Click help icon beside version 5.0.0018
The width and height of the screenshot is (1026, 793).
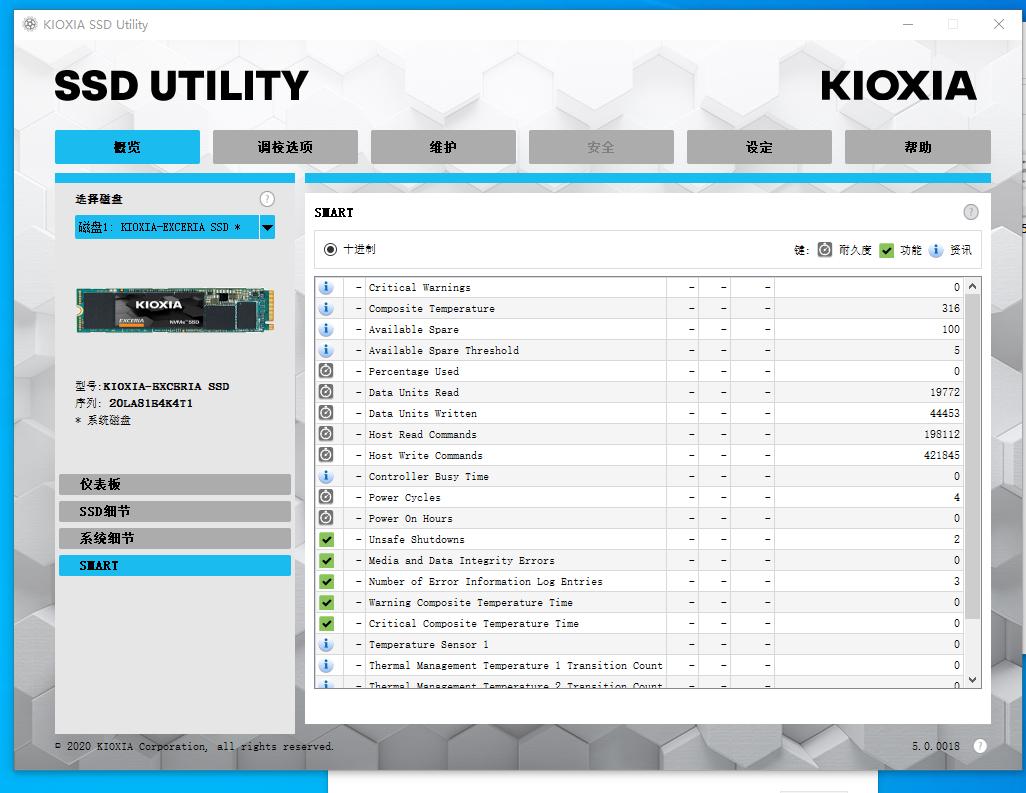(980, 746)
